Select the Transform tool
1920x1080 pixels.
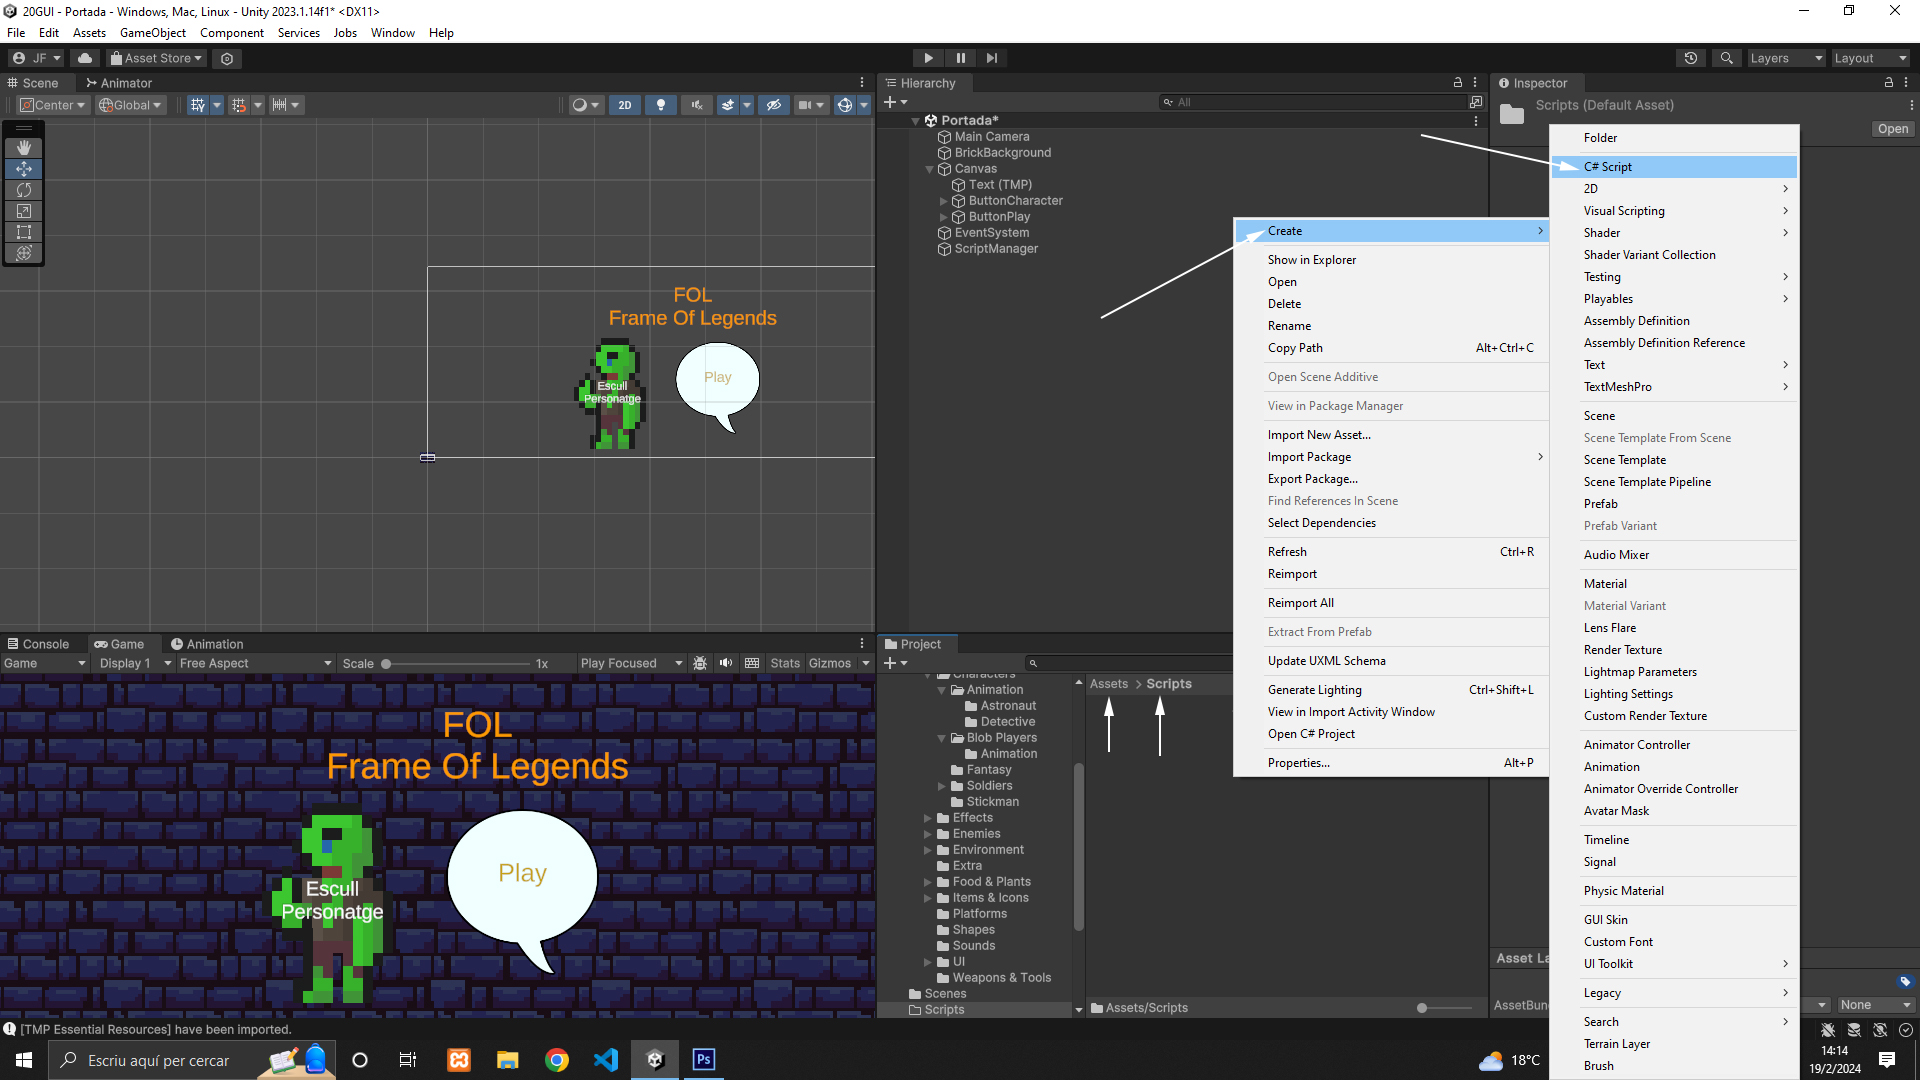pos(24,253)
